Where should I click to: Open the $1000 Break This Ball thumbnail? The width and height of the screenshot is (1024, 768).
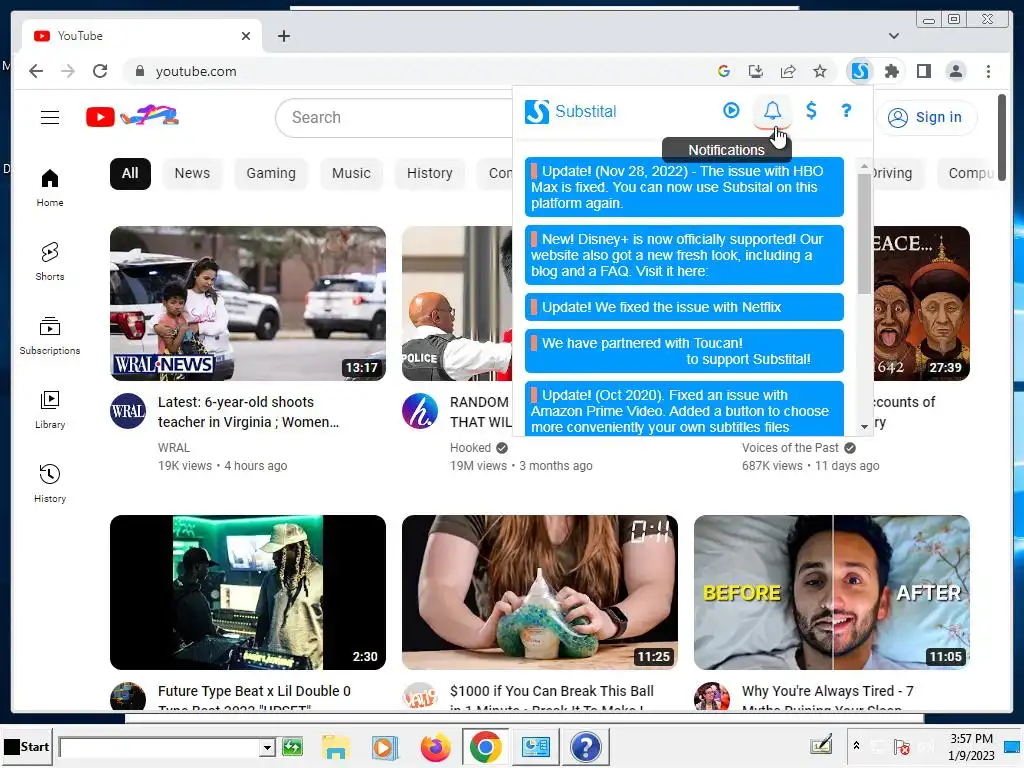point(539,592)
